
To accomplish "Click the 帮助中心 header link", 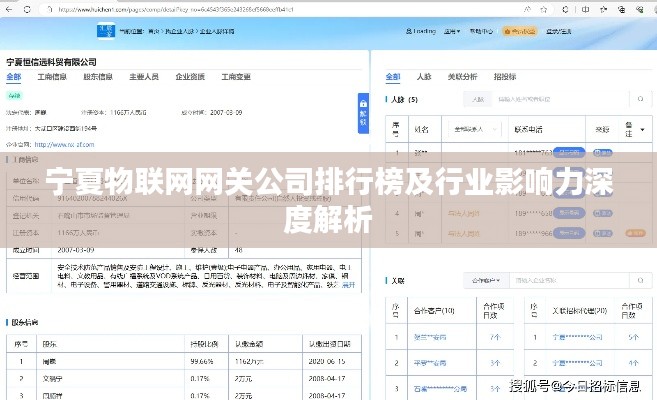I will point(481,31).
